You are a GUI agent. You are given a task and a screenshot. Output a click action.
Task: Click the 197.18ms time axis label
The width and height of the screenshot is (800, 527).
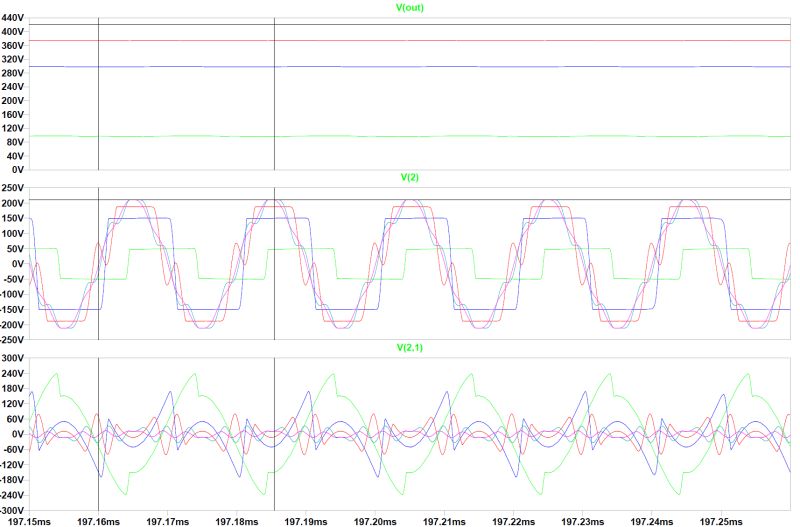pos(237,521)
